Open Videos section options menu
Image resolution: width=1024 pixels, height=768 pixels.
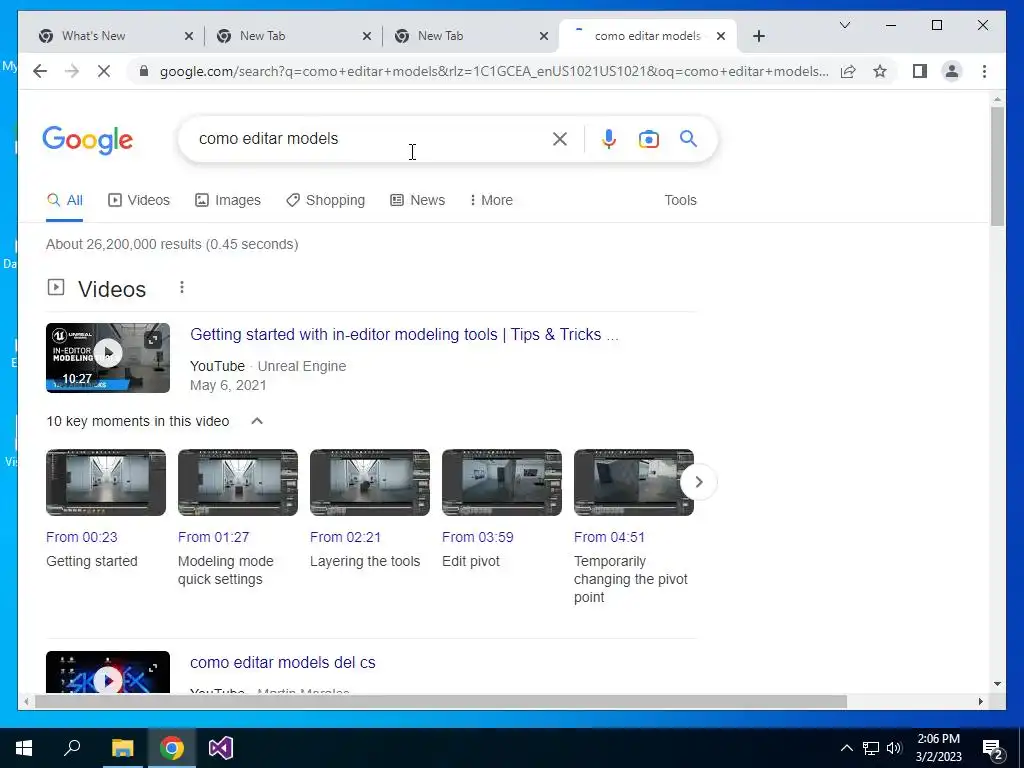point(182,287)
